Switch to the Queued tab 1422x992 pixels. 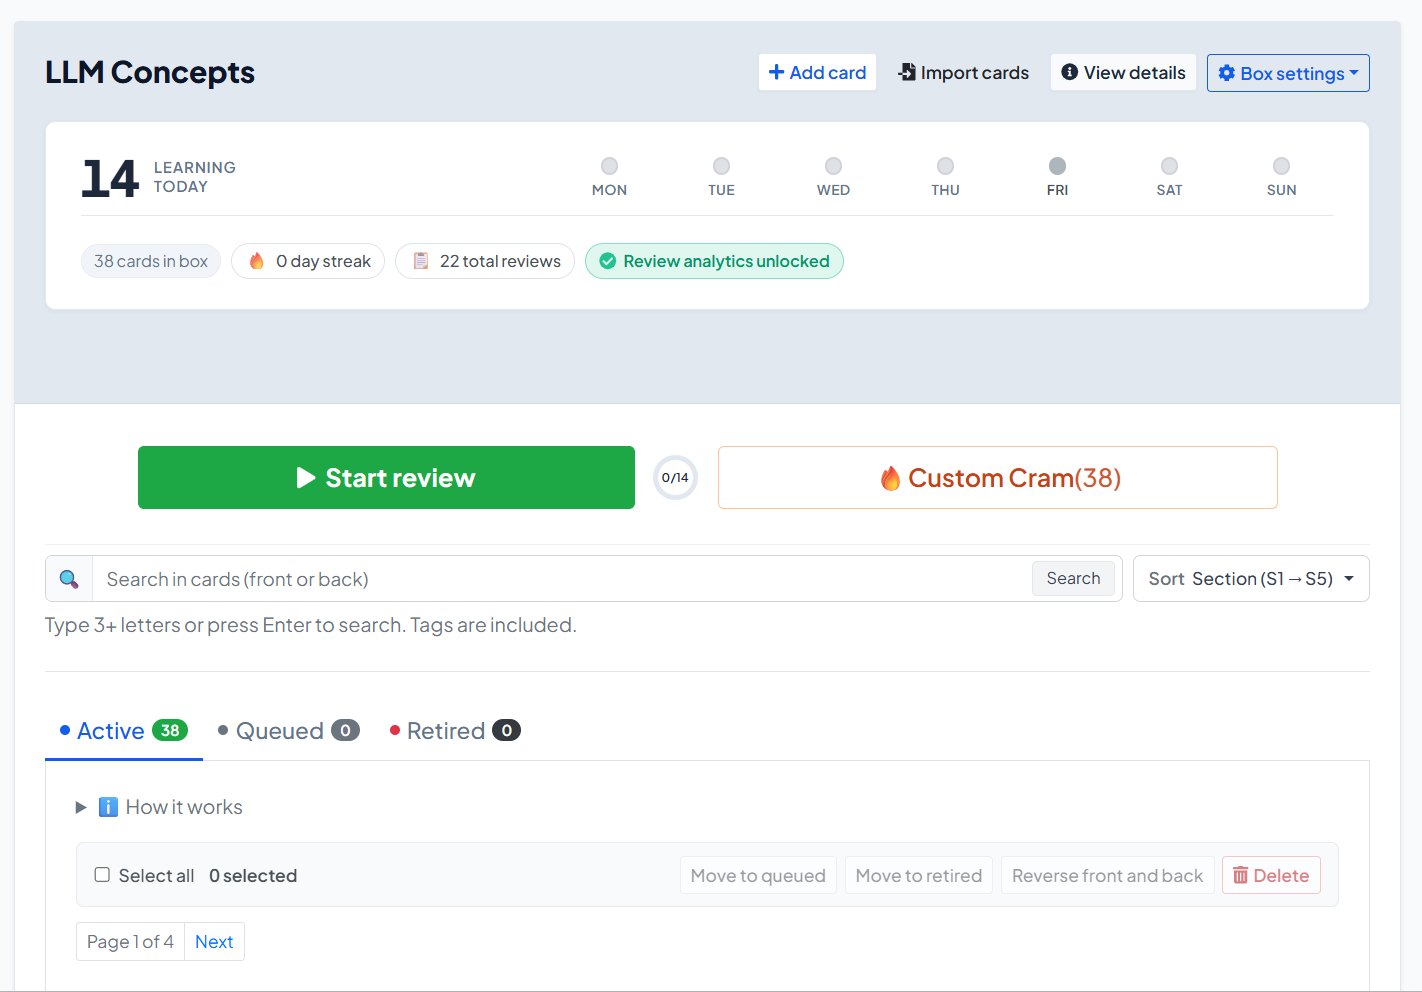click(288, 731)
